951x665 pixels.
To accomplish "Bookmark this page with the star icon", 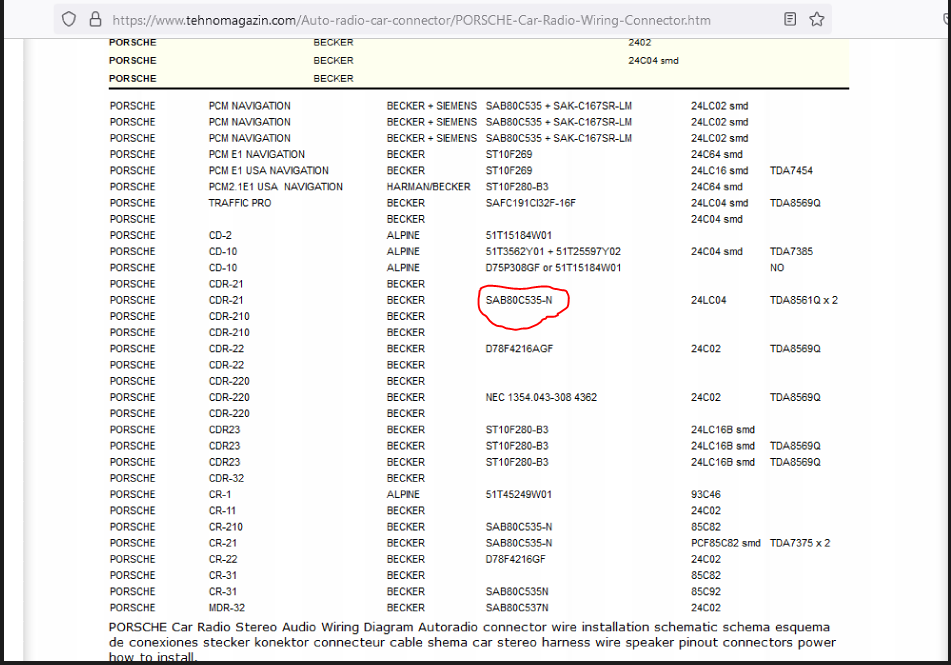I will pos(817,19).
